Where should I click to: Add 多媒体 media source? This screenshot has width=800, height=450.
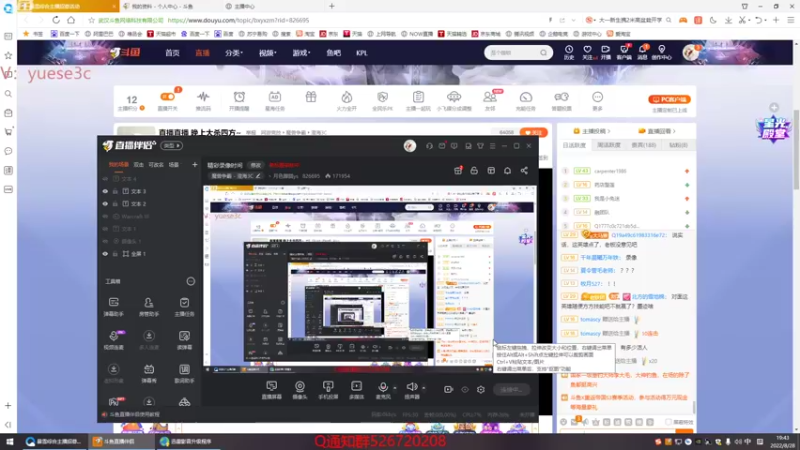pos(357,390)
